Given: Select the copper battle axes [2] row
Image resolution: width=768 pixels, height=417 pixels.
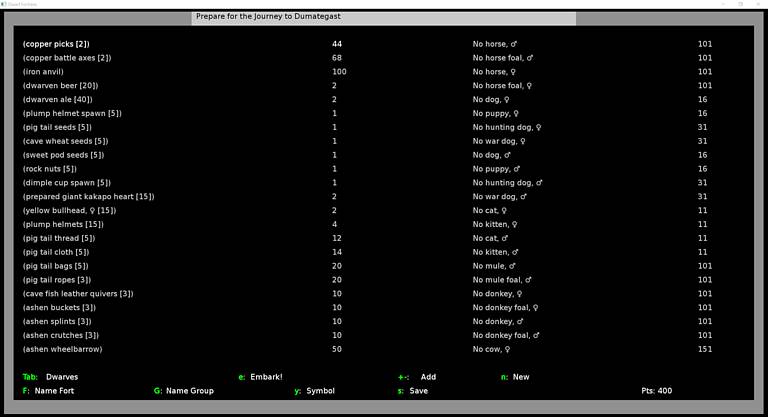Looking at the screenshot, I should click(67, 58).
